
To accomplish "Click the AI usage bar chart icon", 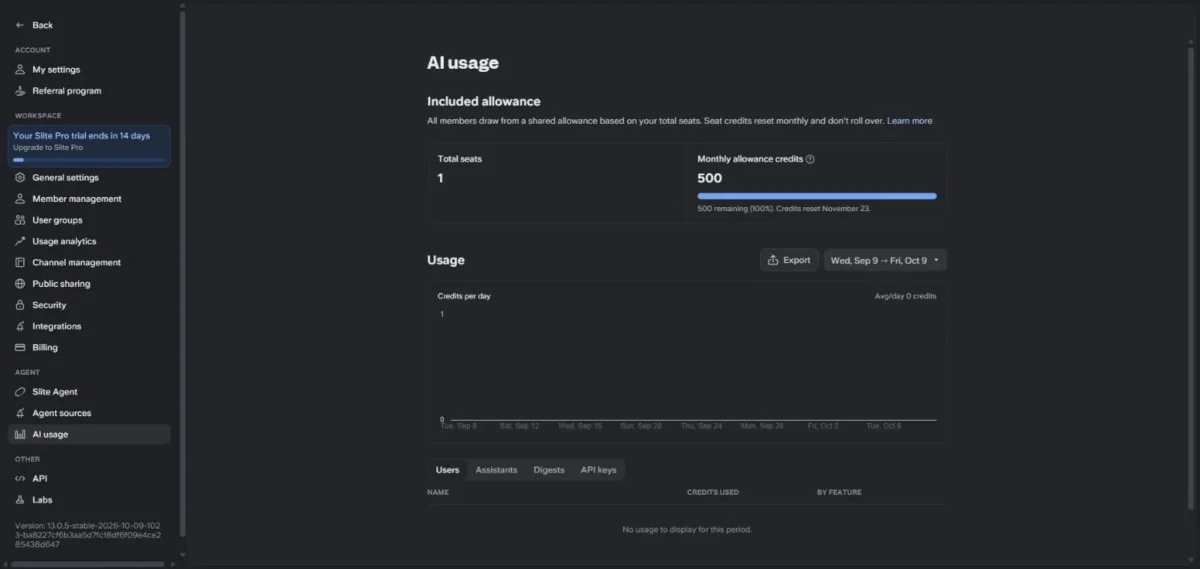I will coord(20,435).
